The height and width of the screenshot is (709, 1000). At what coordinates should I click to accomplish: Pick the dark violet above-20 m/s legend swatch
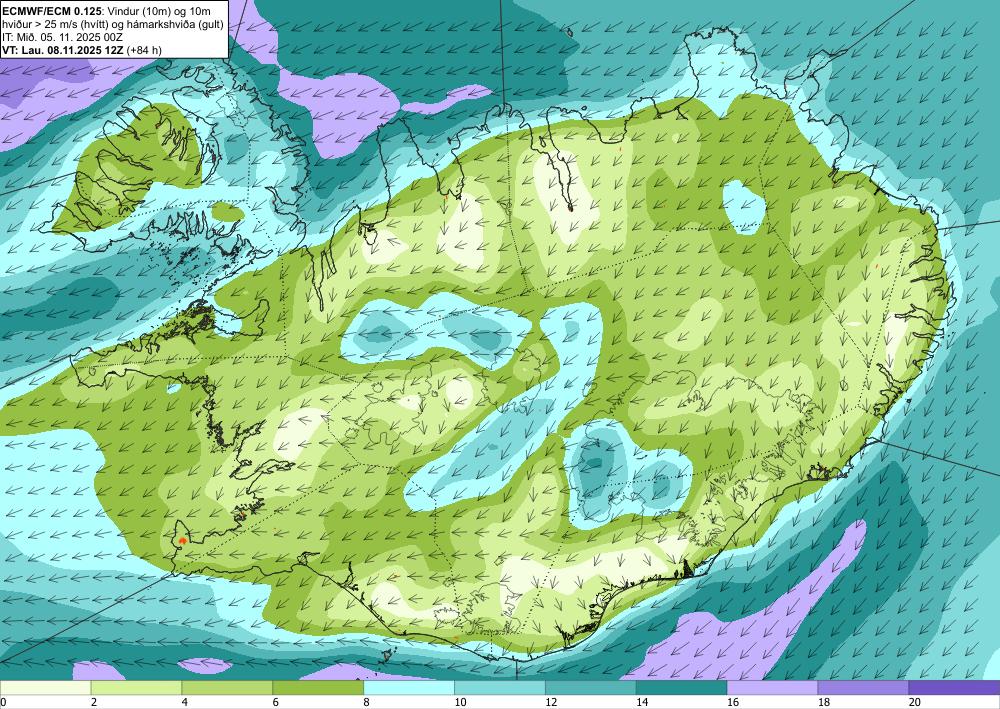(955, 688)
